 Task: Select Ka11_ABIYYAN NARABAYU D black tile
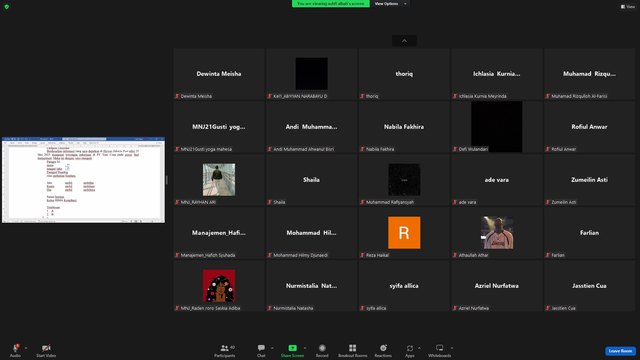click(x=311, y=74)
